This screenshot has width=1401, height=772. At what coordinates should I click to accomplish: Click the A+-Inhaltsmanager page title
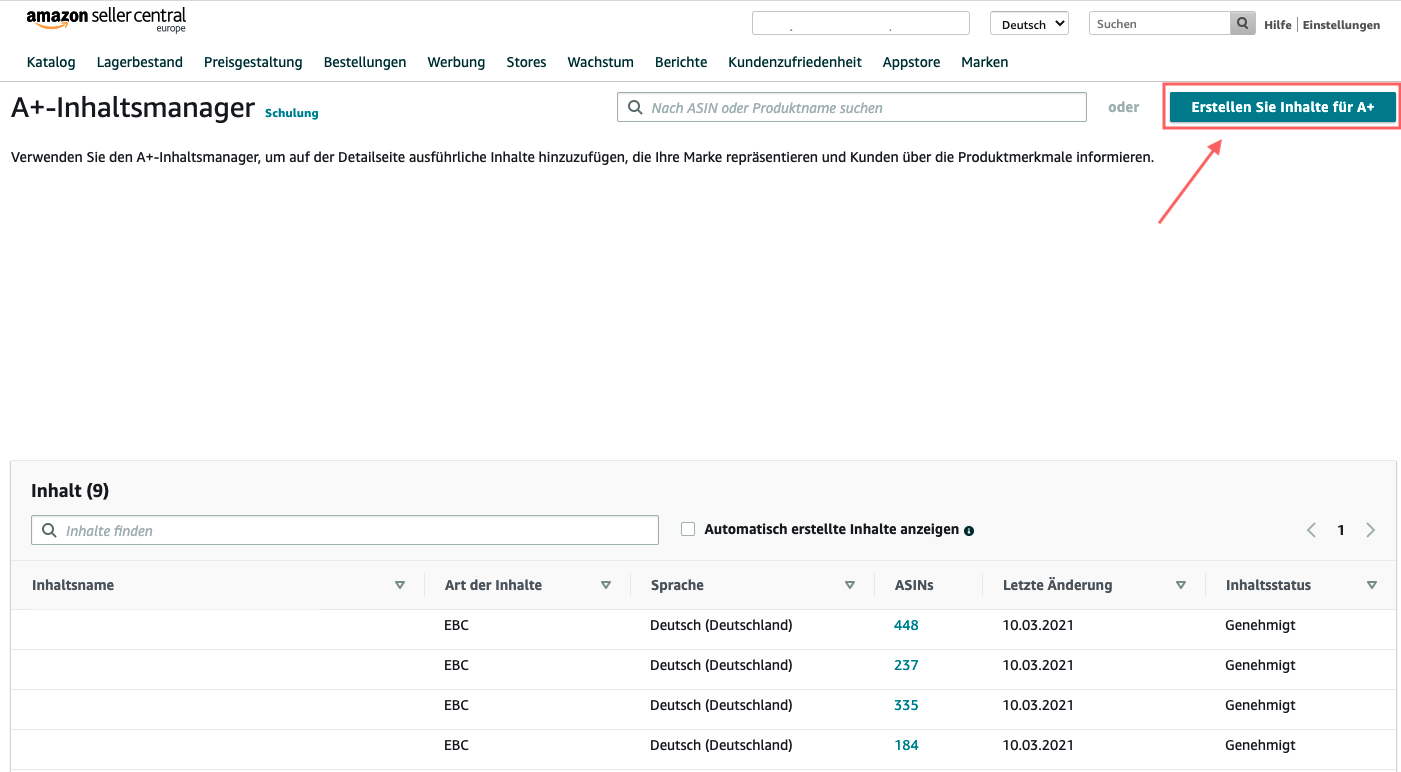pos(133,107)
